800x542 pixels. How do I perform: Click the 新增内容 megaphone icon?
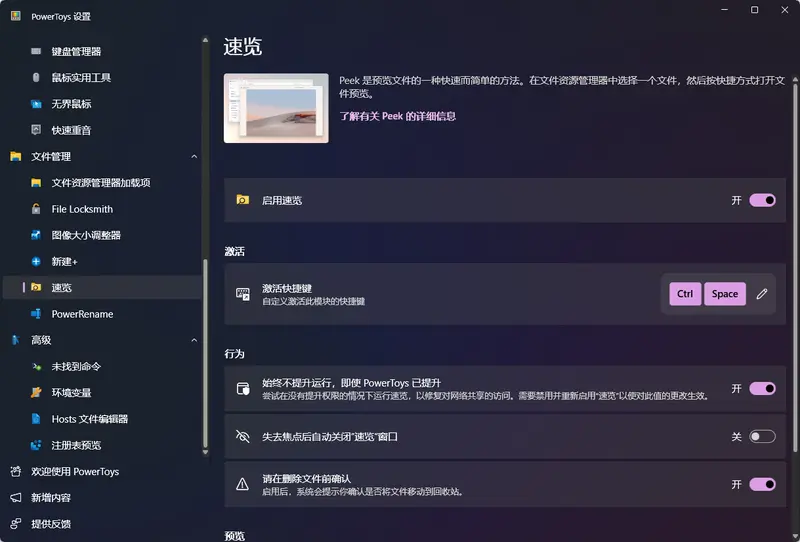tap(16, 498)
